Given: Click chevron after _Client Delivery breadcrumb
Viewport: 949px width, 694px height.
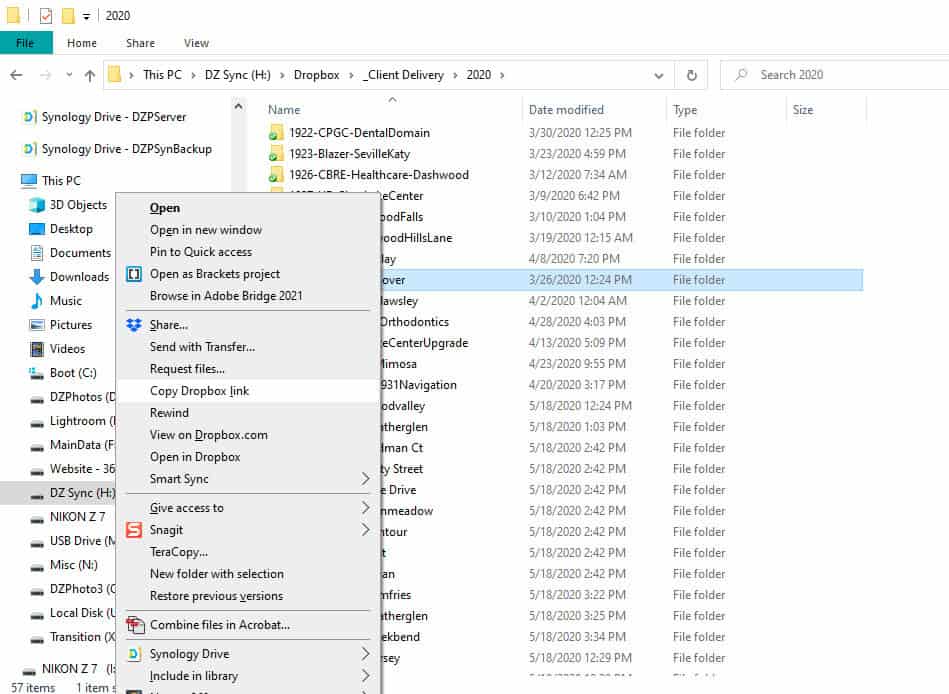Looking at the screenshot, I should tap(455, 75).
